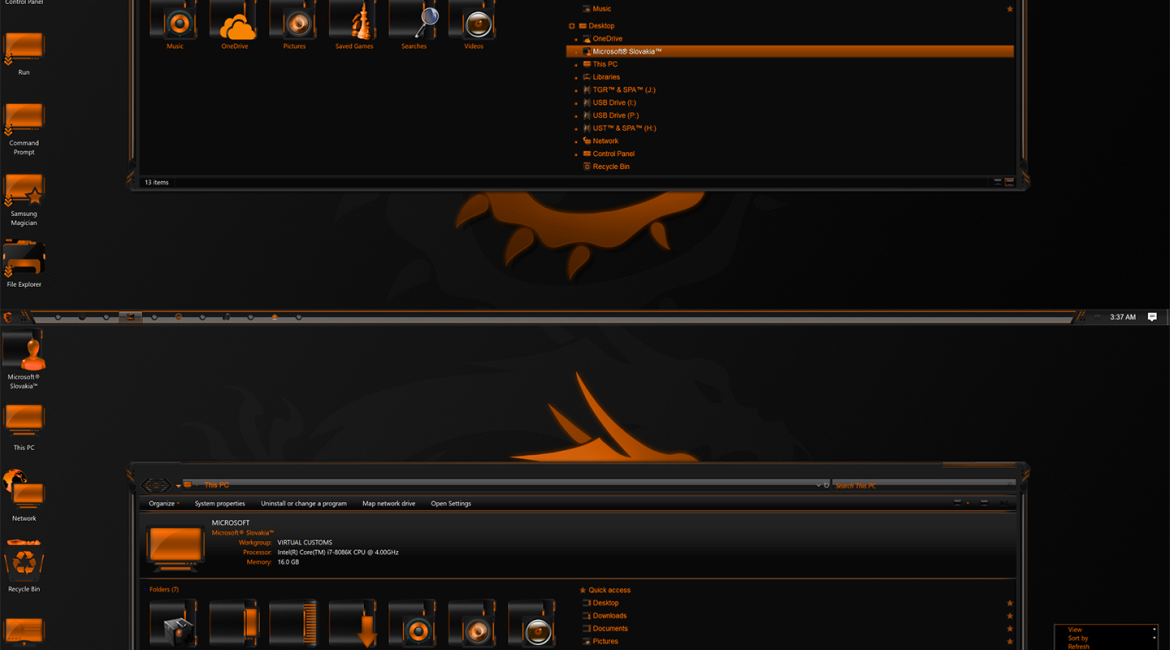
Task: Collapse the Desktop tree node
Action: pyautogui.click(x=572, y=26)
